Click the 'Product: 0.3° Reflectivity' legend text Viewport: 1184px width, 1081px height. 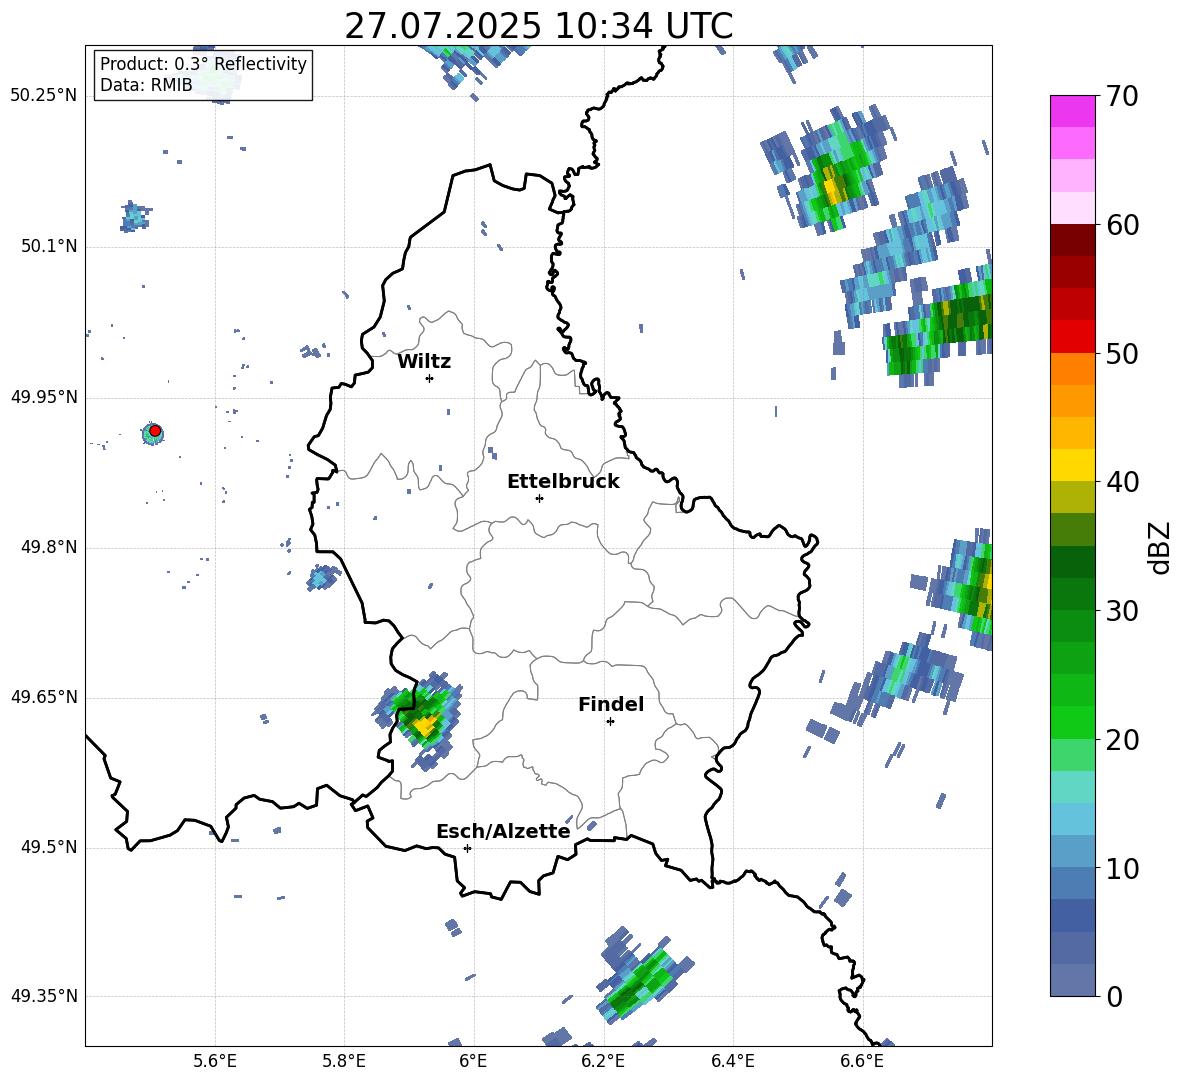point(203,63)
